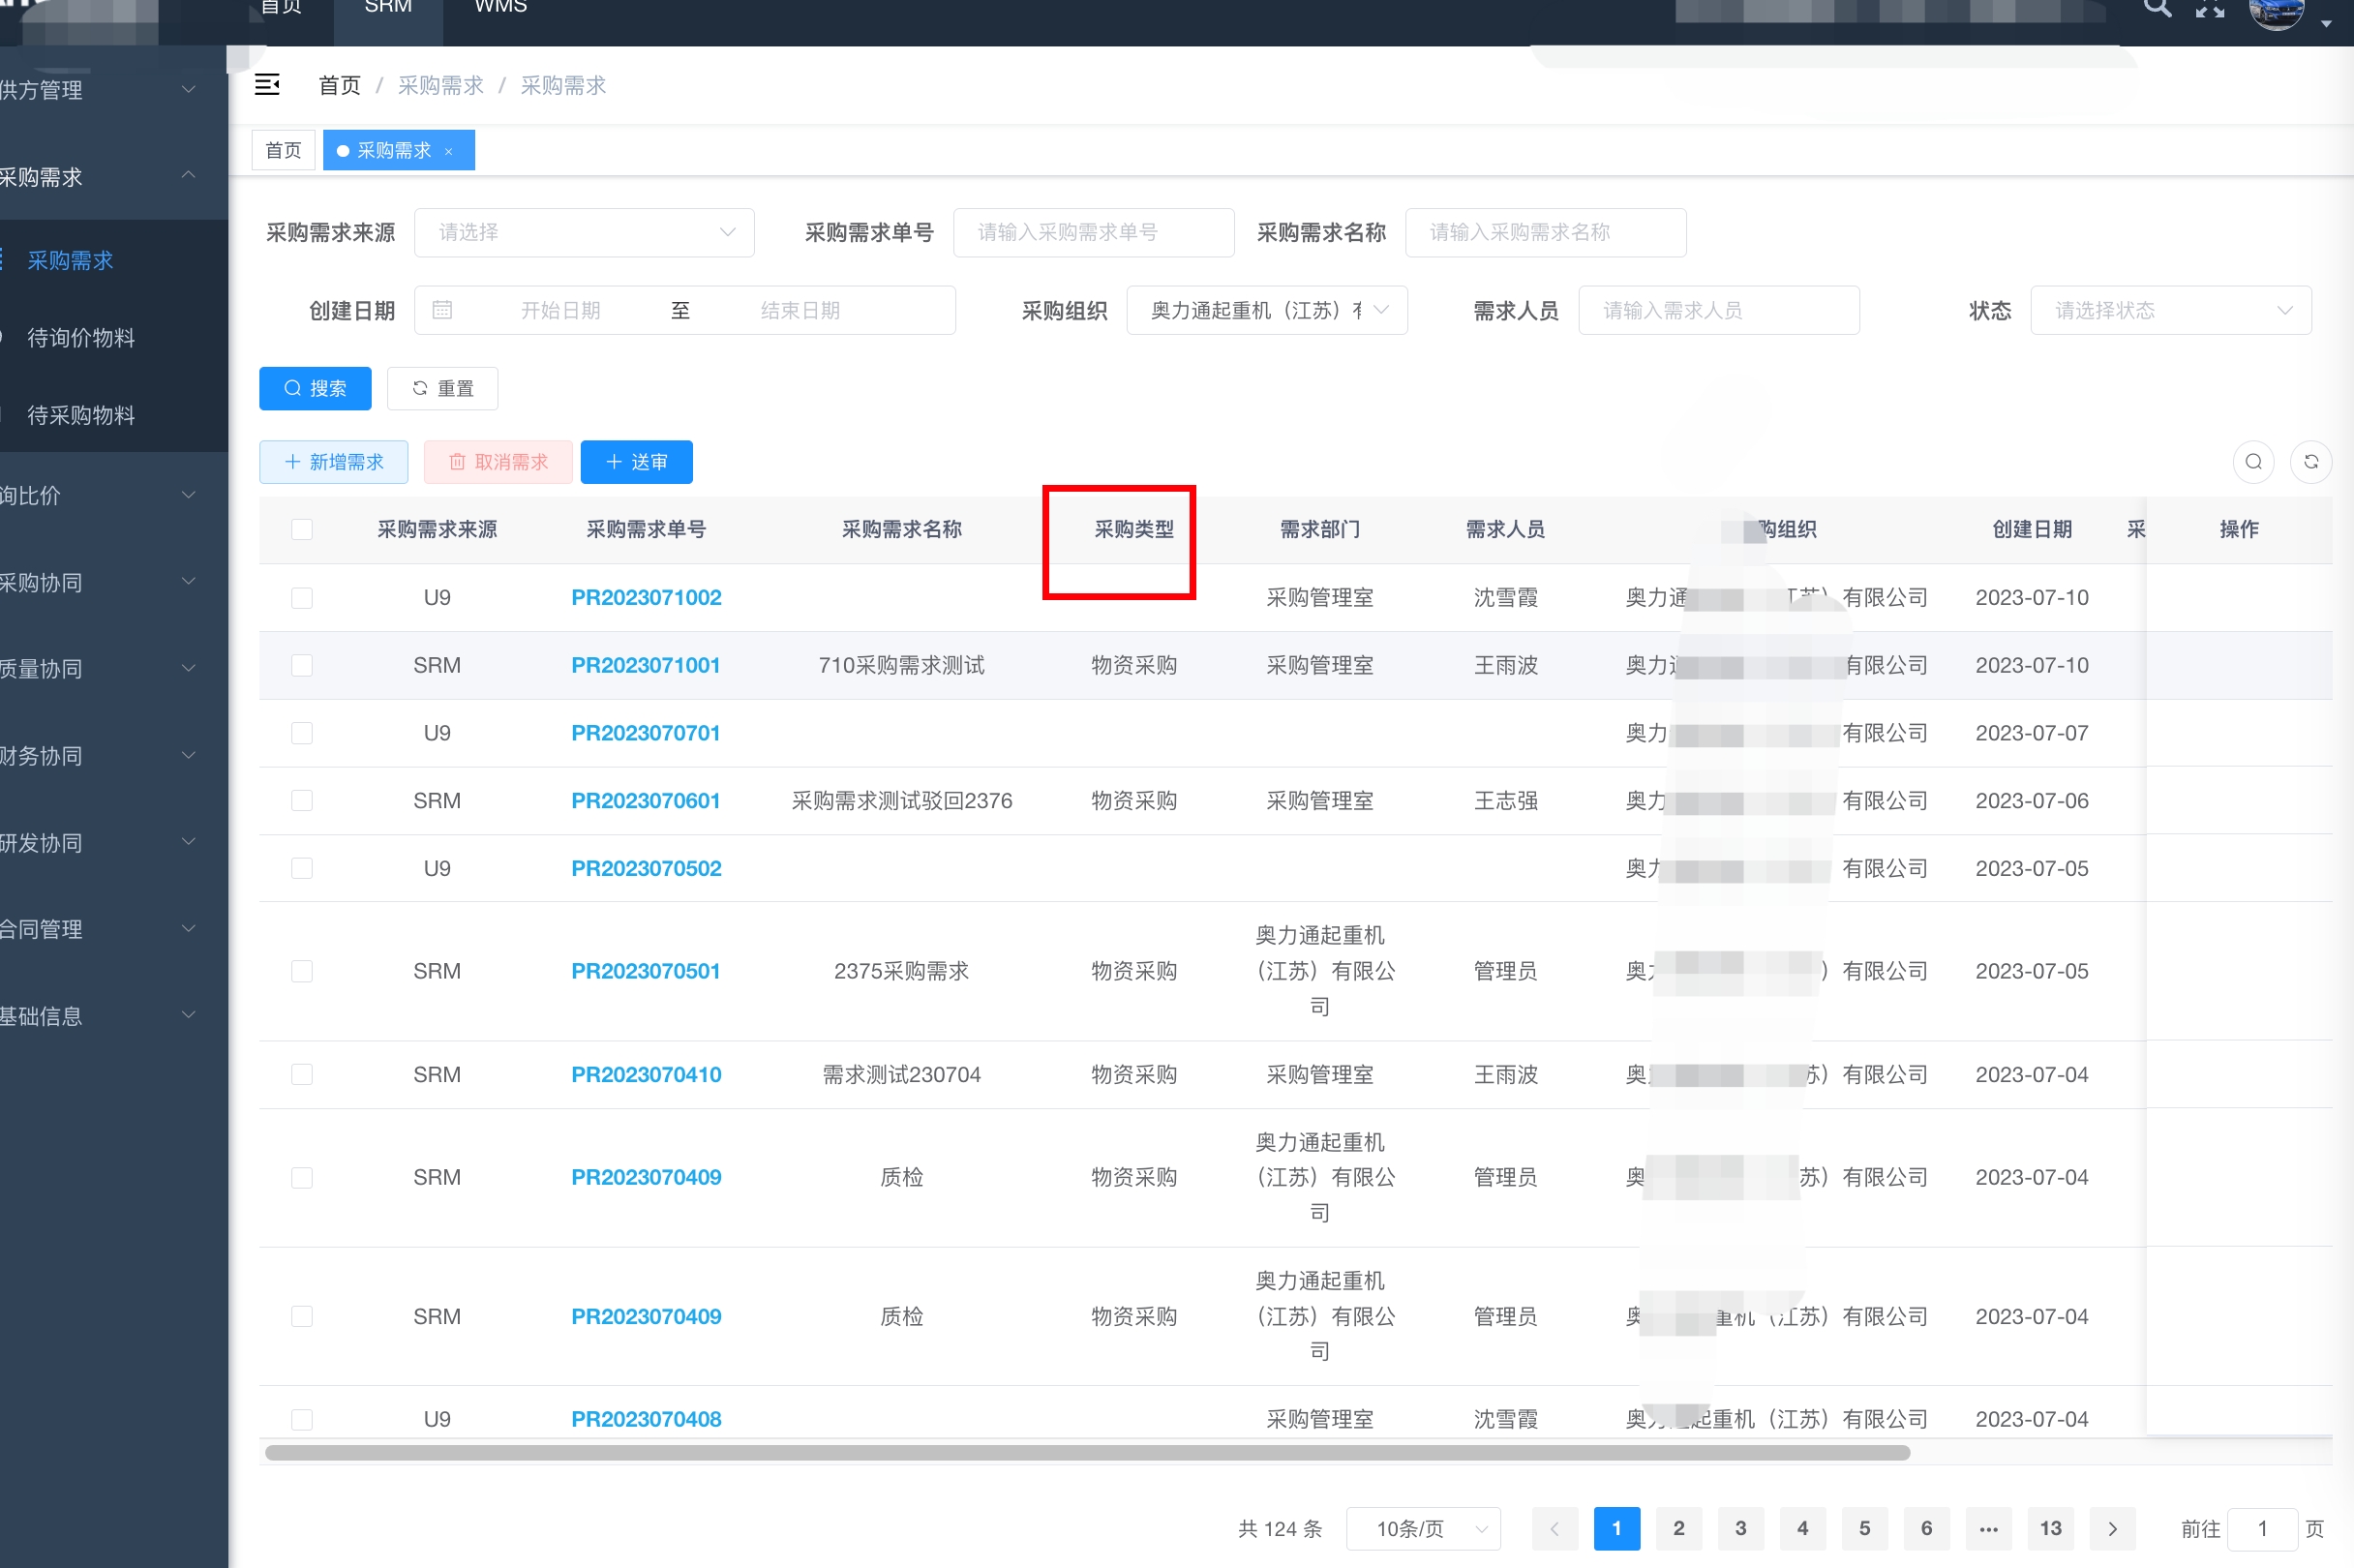Open request PR2023070601 link

pos(646,800)
